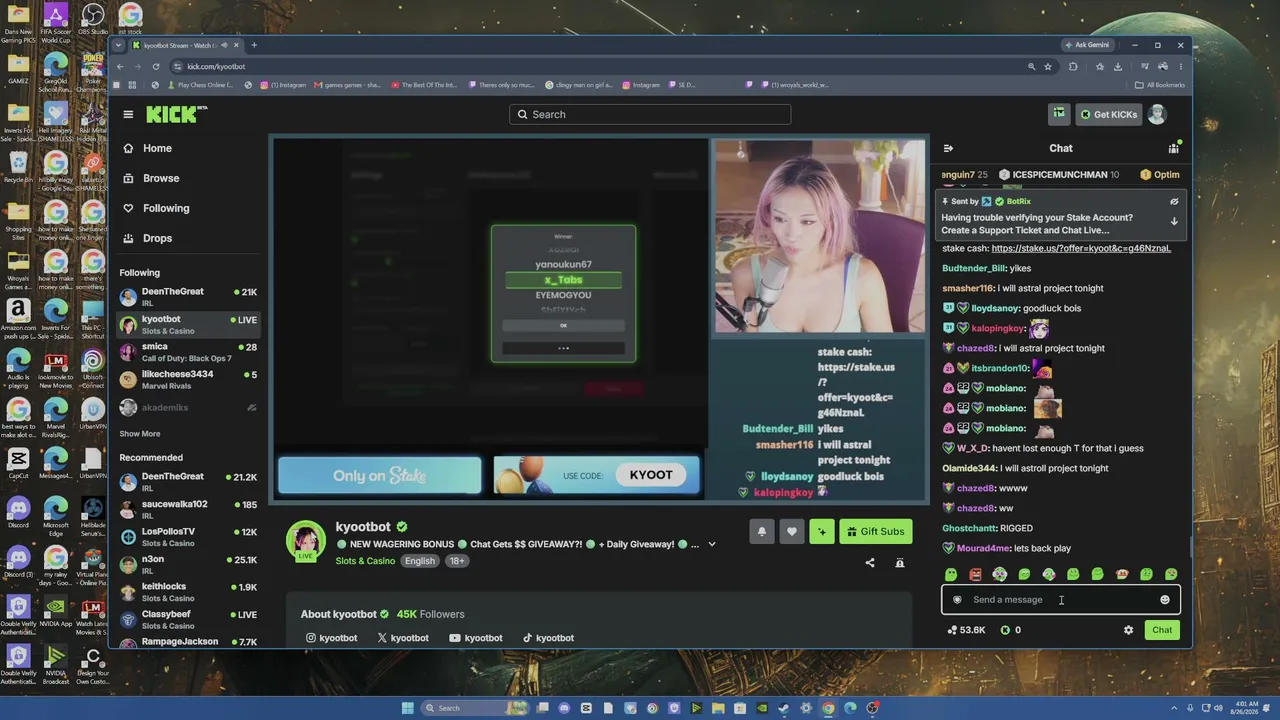Click the kick.com/kyootbot address bar
1280x720 pixels.
point(600,67)
